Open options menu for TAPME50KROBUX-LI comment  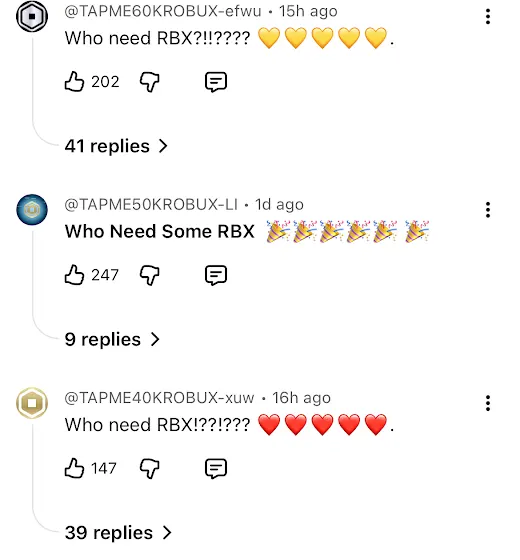coord(488,210)
